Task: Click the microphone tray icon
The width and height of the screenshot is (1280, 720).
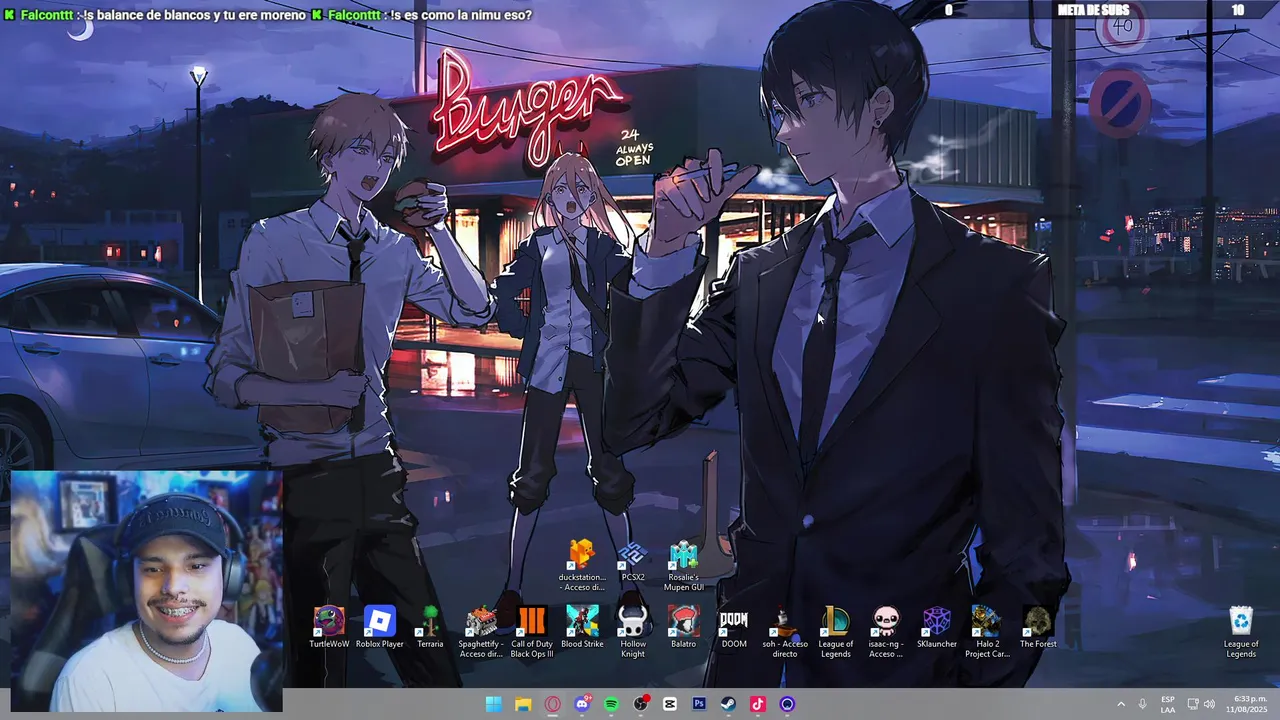Action: pyautogui.click(x=1142, y=704)
